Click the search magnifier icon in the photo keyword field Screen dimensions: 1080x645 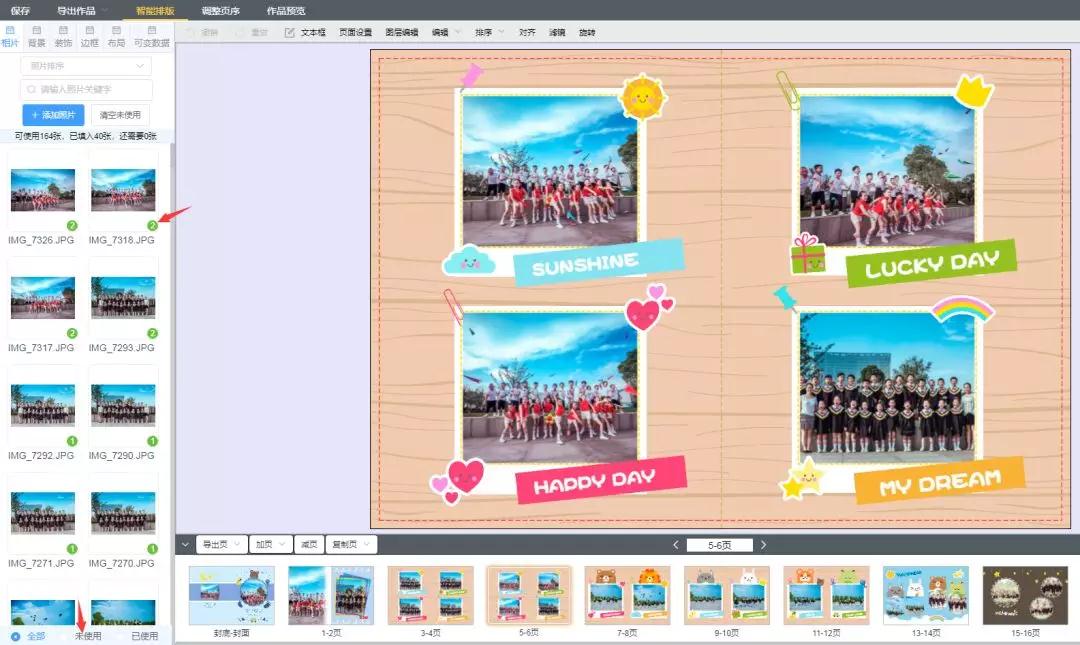pyautogui.click(x=31, y=90)
